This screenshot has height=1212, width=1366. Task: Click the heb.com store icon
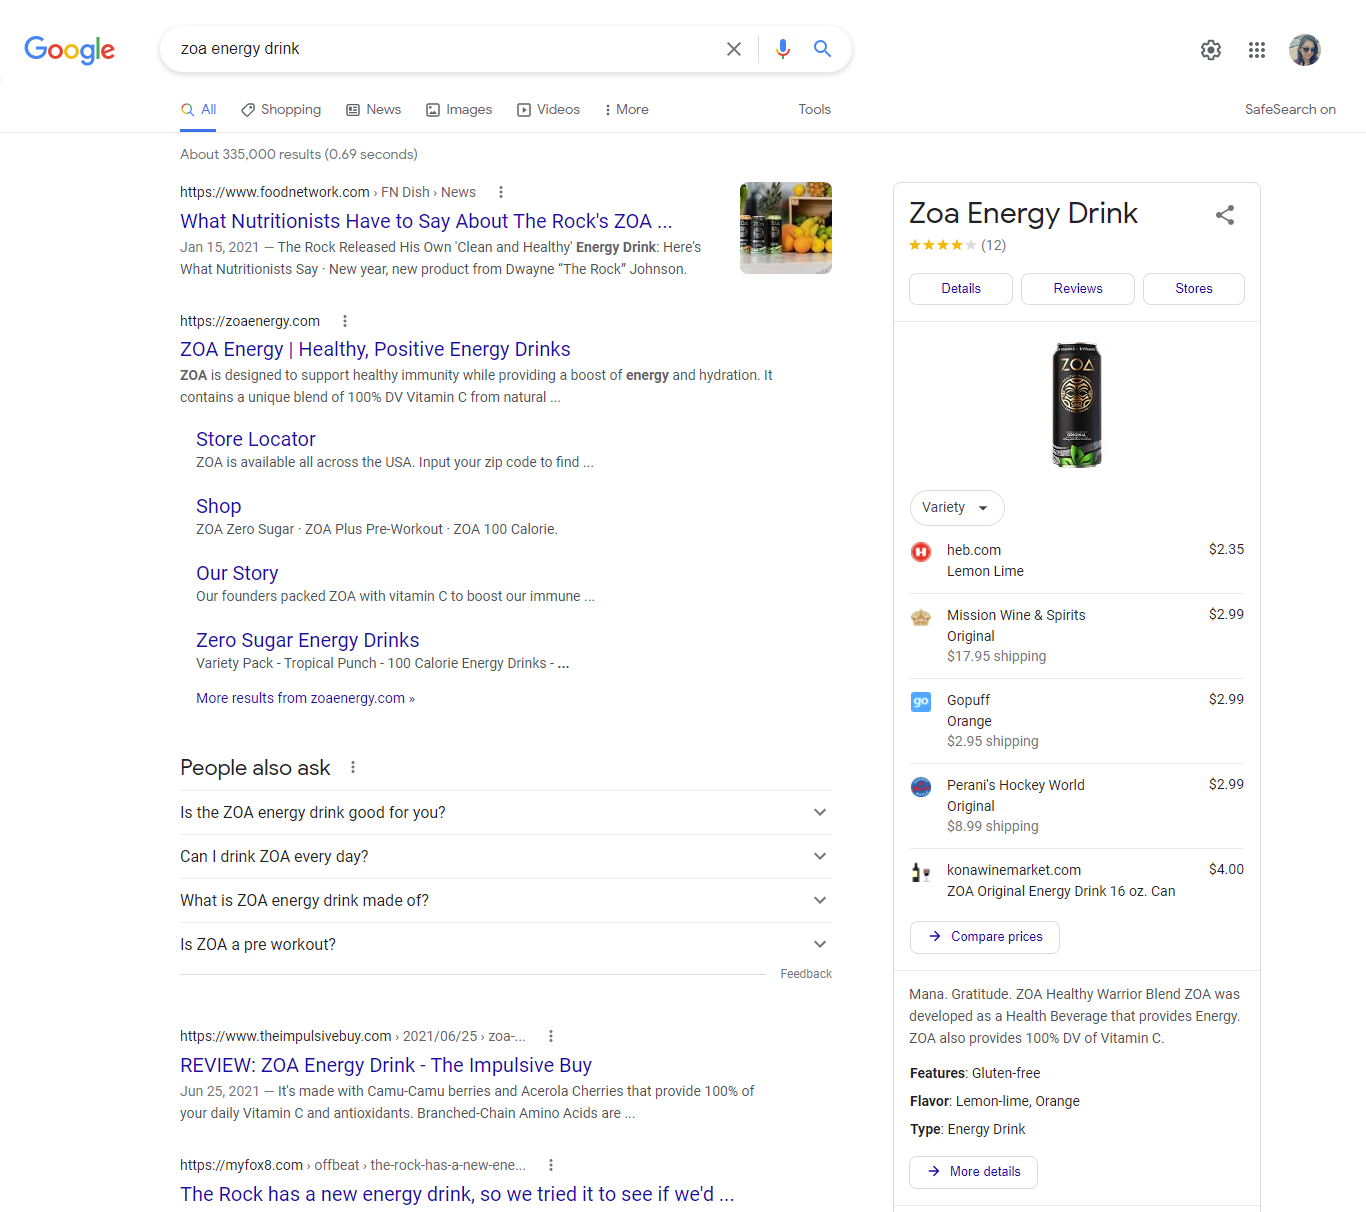pos(921,551)
